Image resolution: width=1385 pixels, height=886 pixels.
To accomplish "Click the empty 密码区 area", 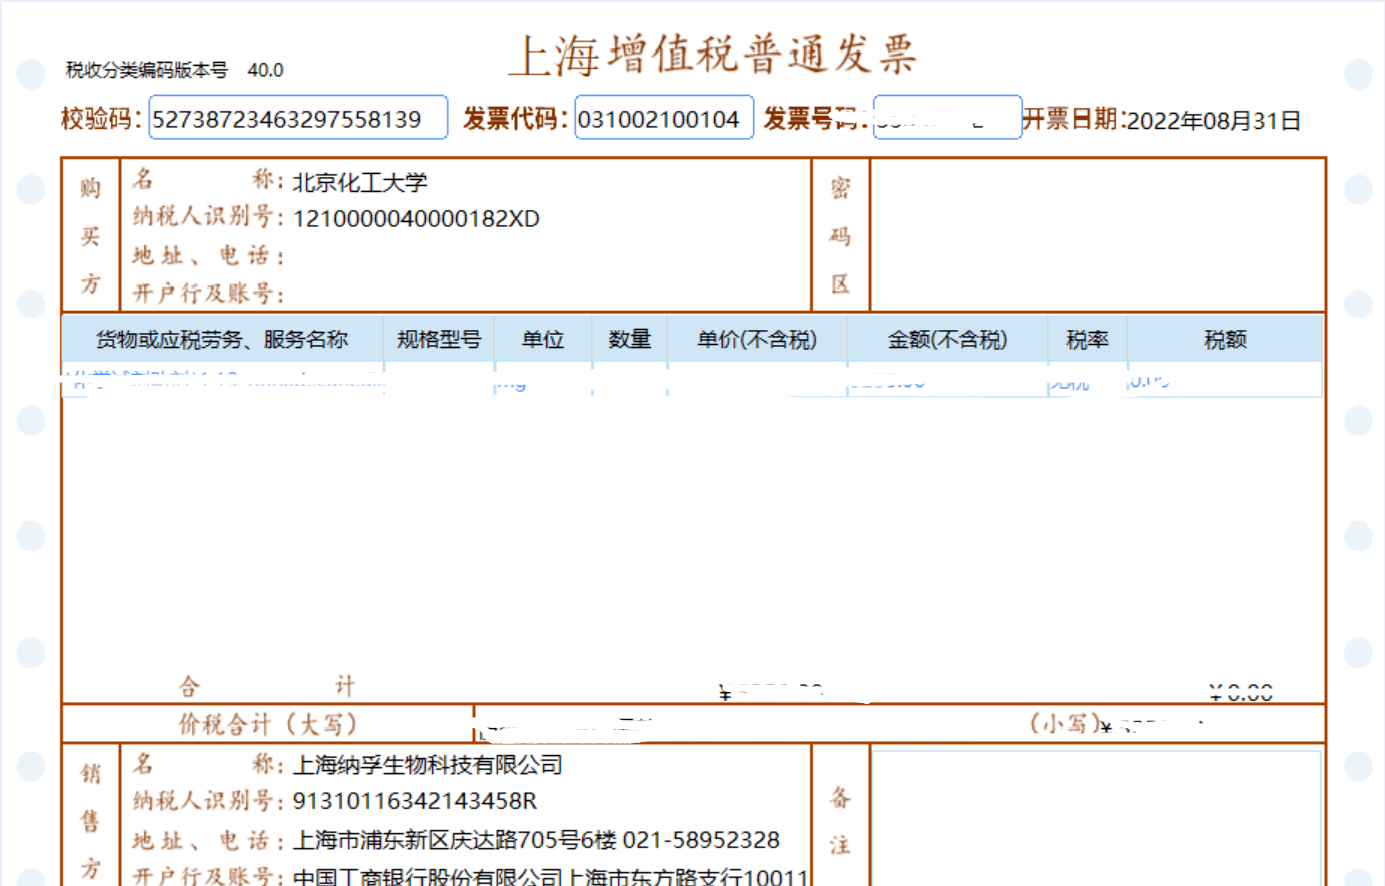I will click(x=1097, y=235).
